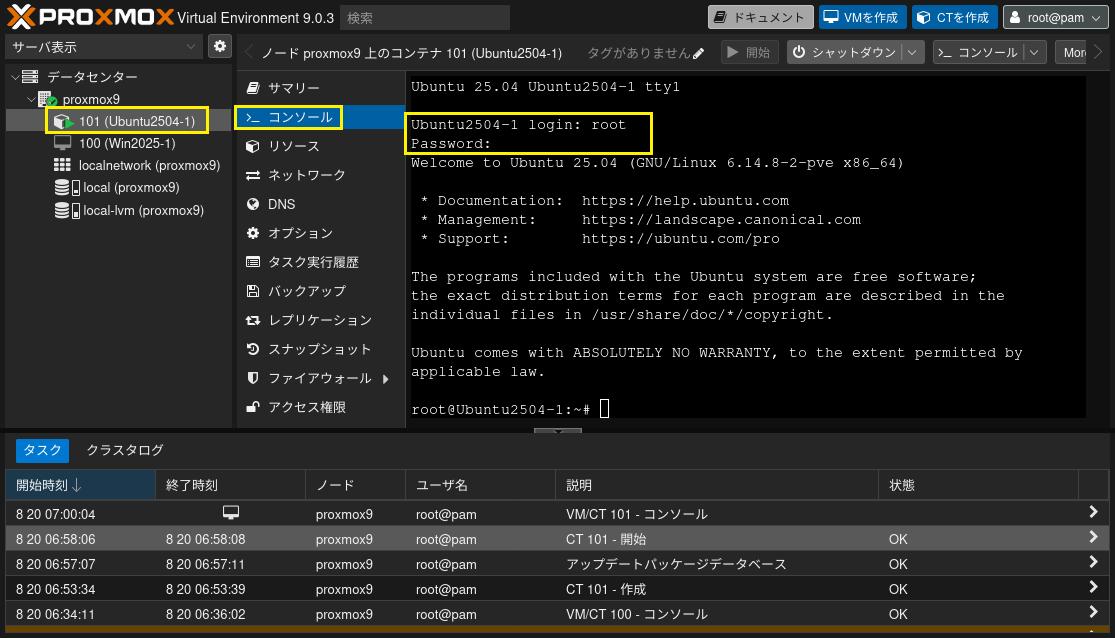1115x638 pixels.
Task: Open localnetwork (proxmox9) entry
Action: tap(149, 165)
